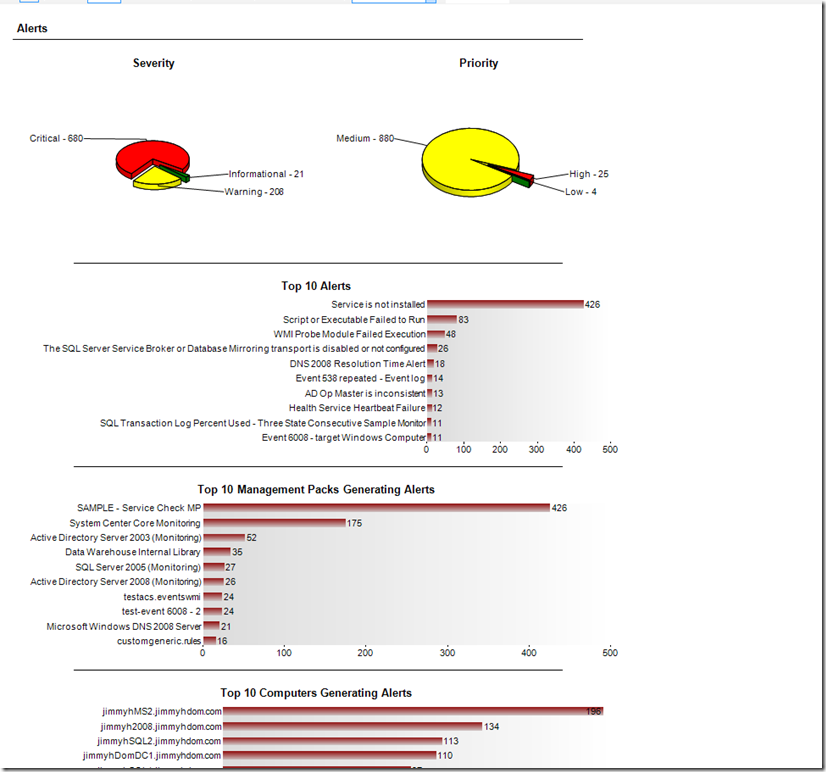Screen dimensions: 826x772
Task: Click 'DNS 2008 Resolution Time Alert'
Action: click(x=357, y=364)
